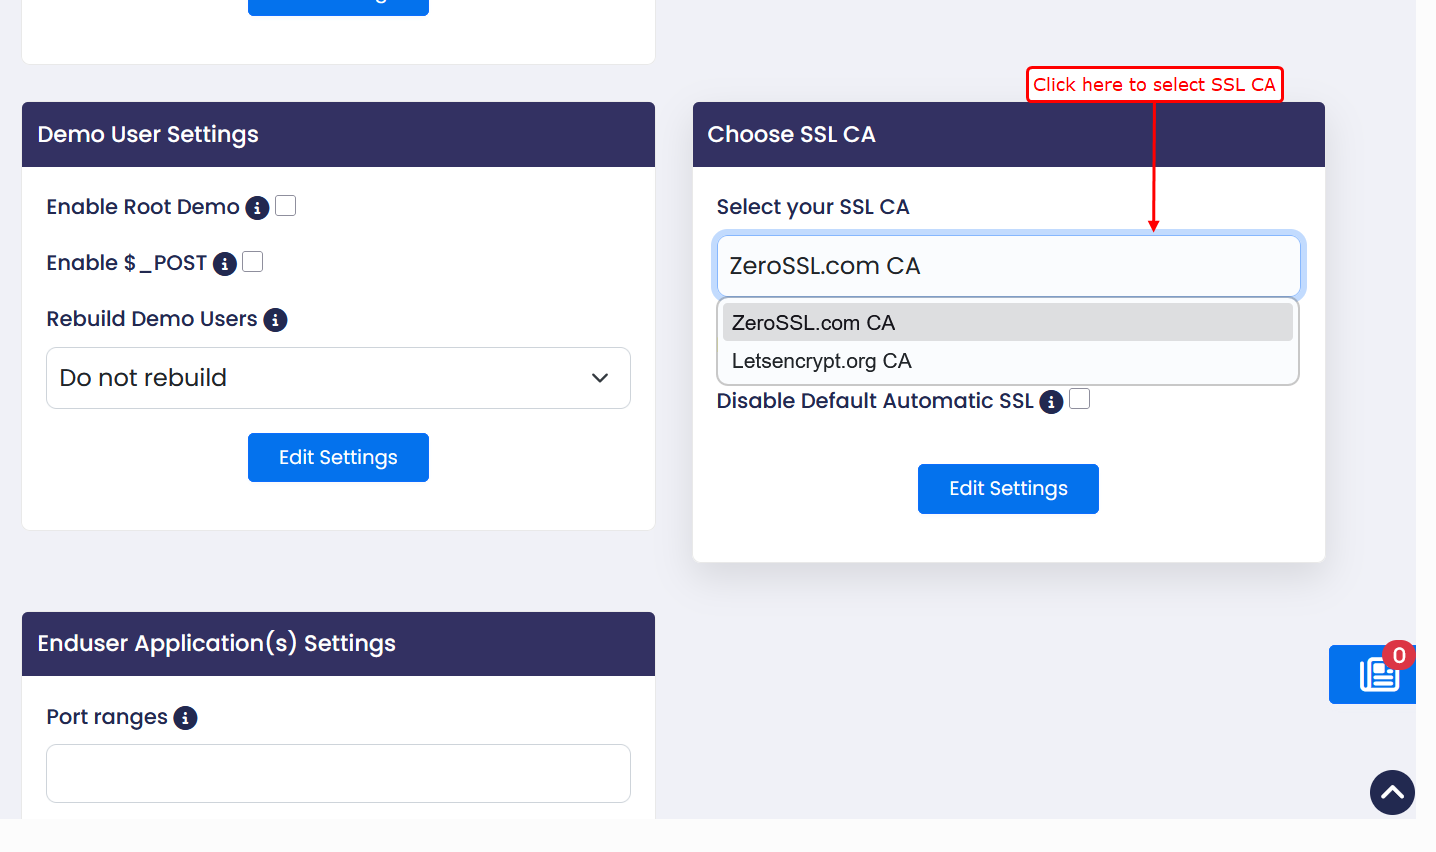Check Disable Default Automatic SSL box
Viewport: 1436px width, 852px height.
[x=1080, y=399]
